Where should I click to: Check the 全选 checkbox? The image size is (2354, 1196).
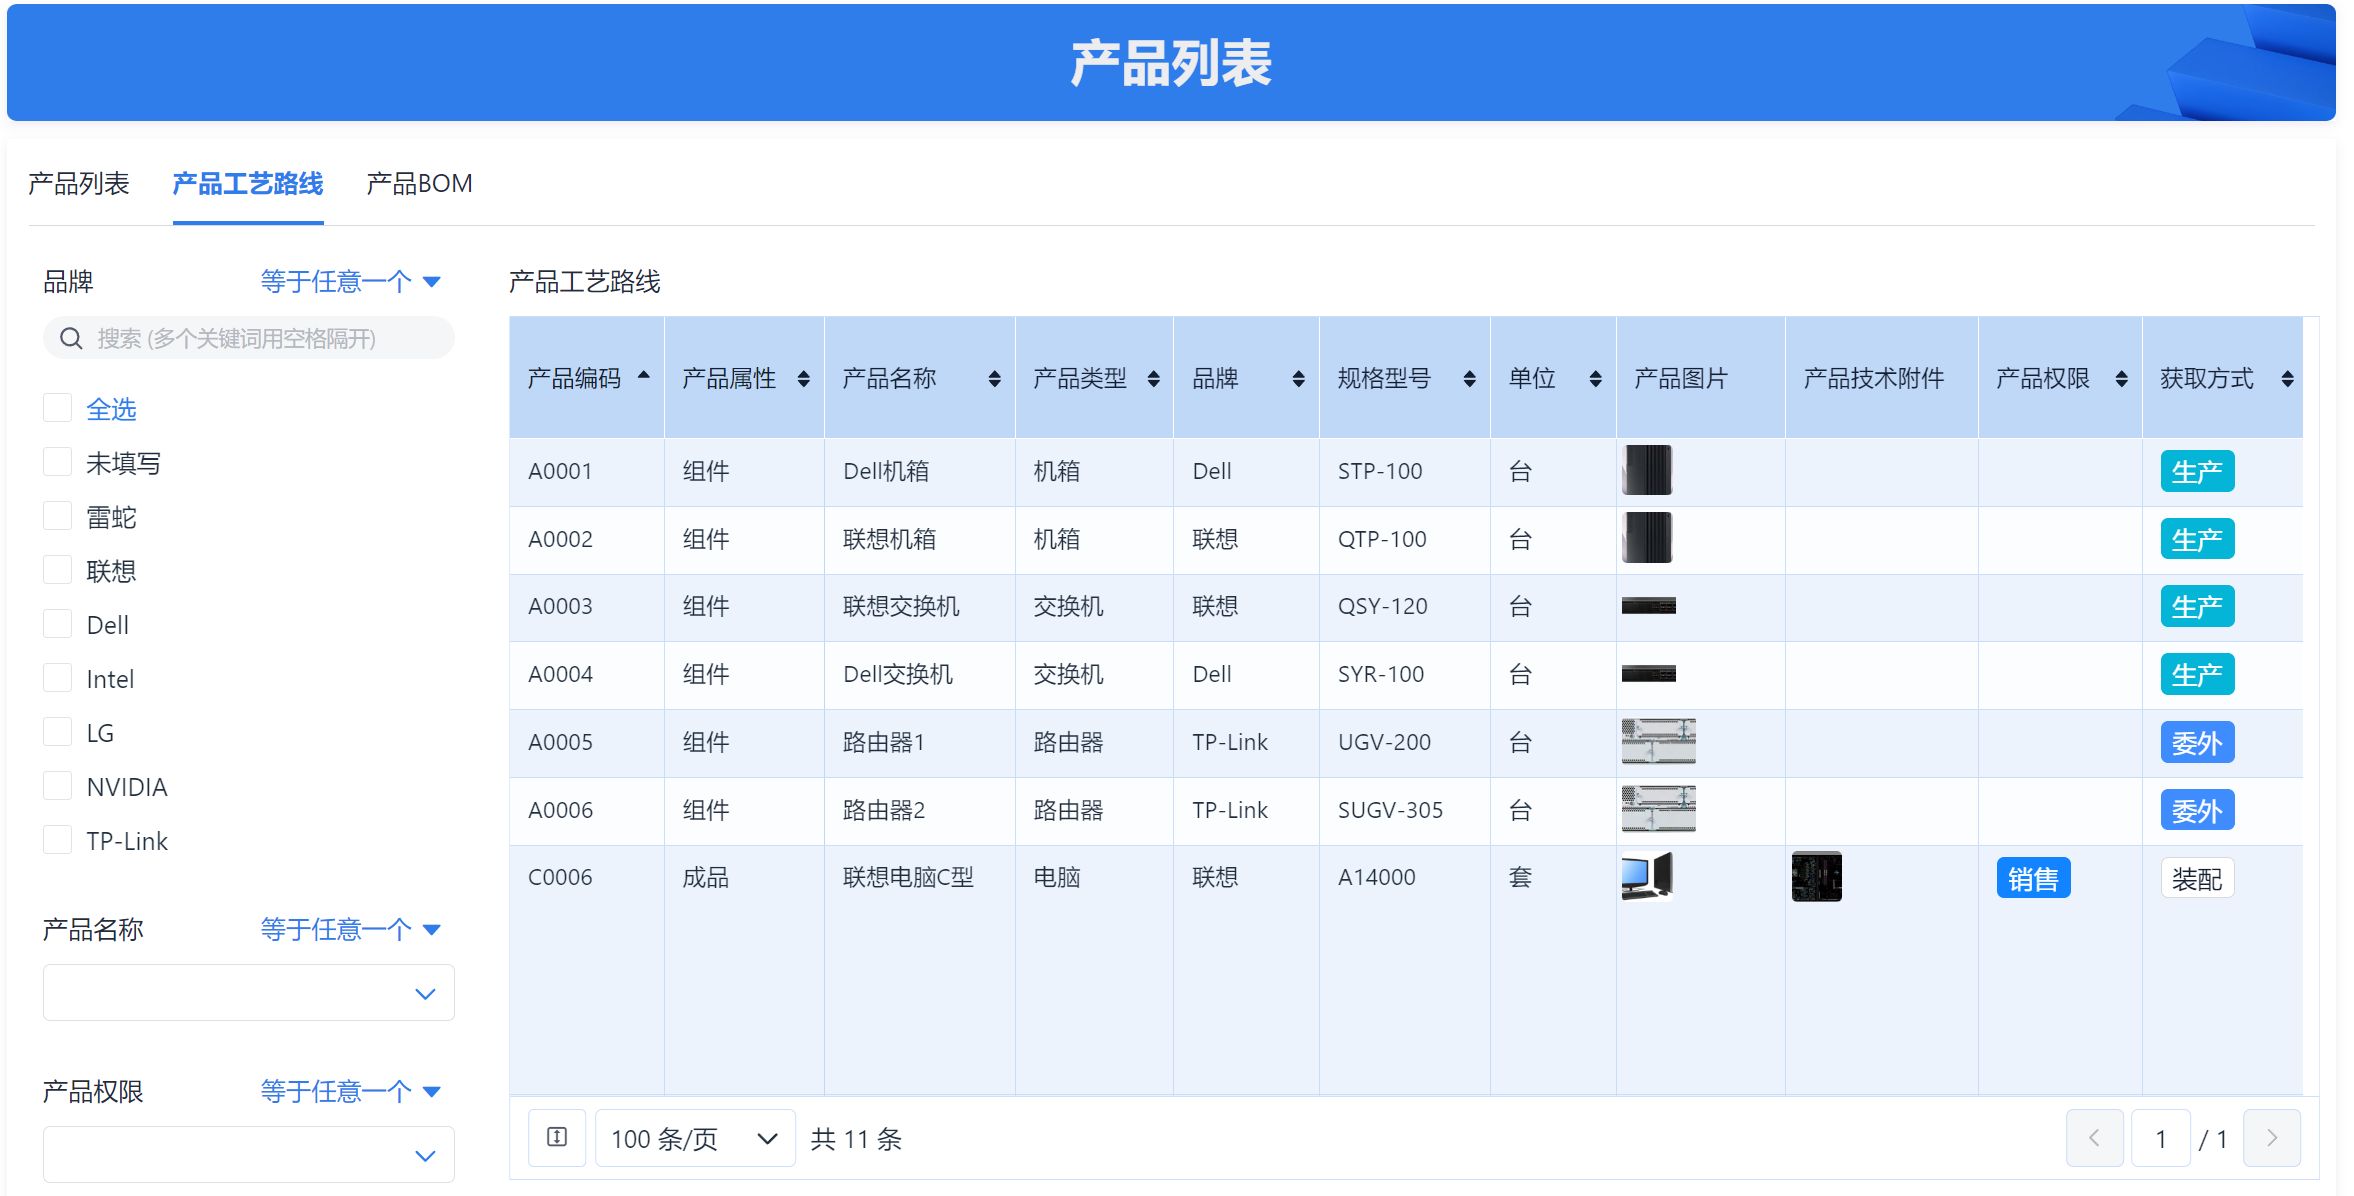[58, 408]
